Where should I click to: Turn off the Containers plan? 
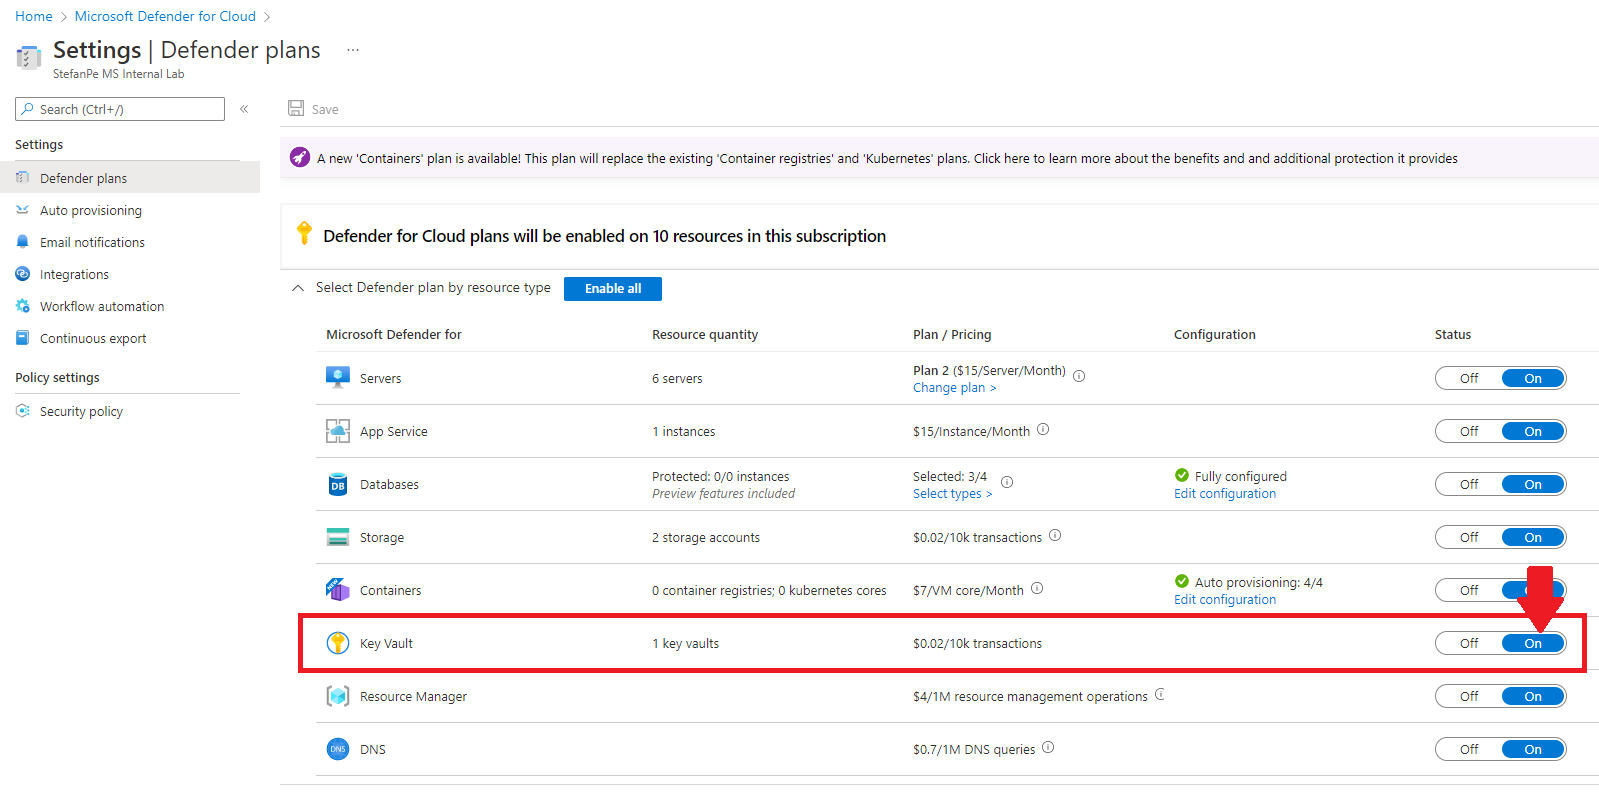[x=1469, y=590]
